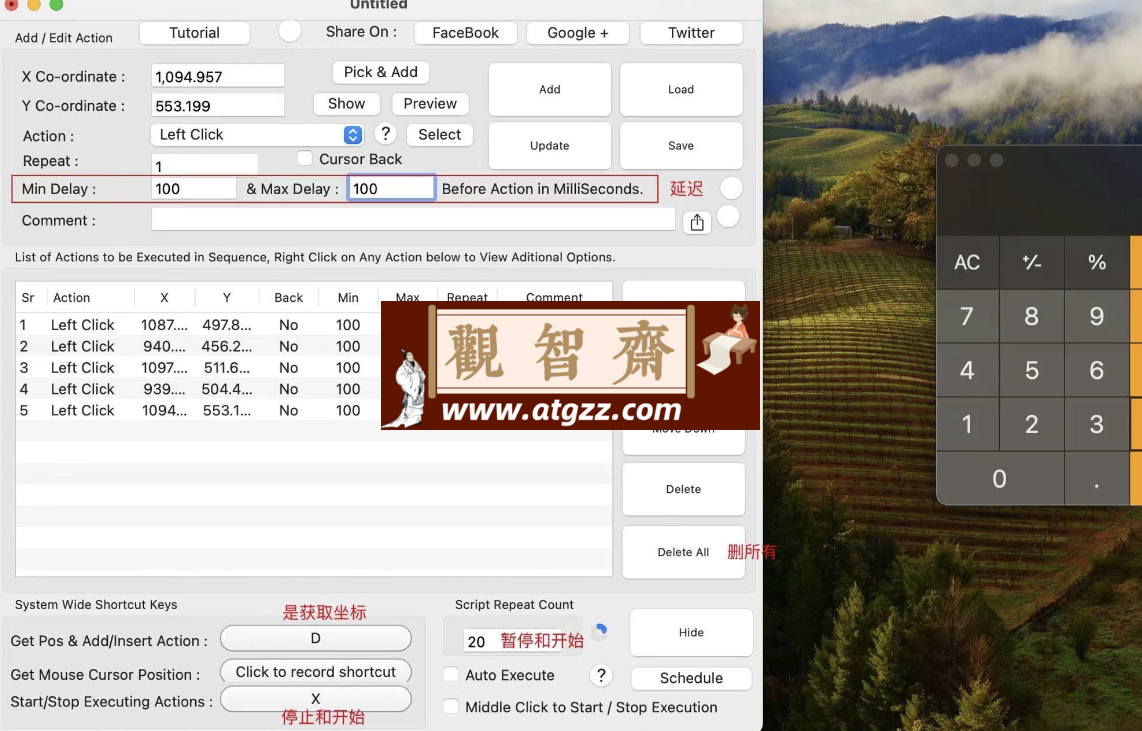Open the Schedule button
The height and width of the screenshot is (731, 1142).
691,678
